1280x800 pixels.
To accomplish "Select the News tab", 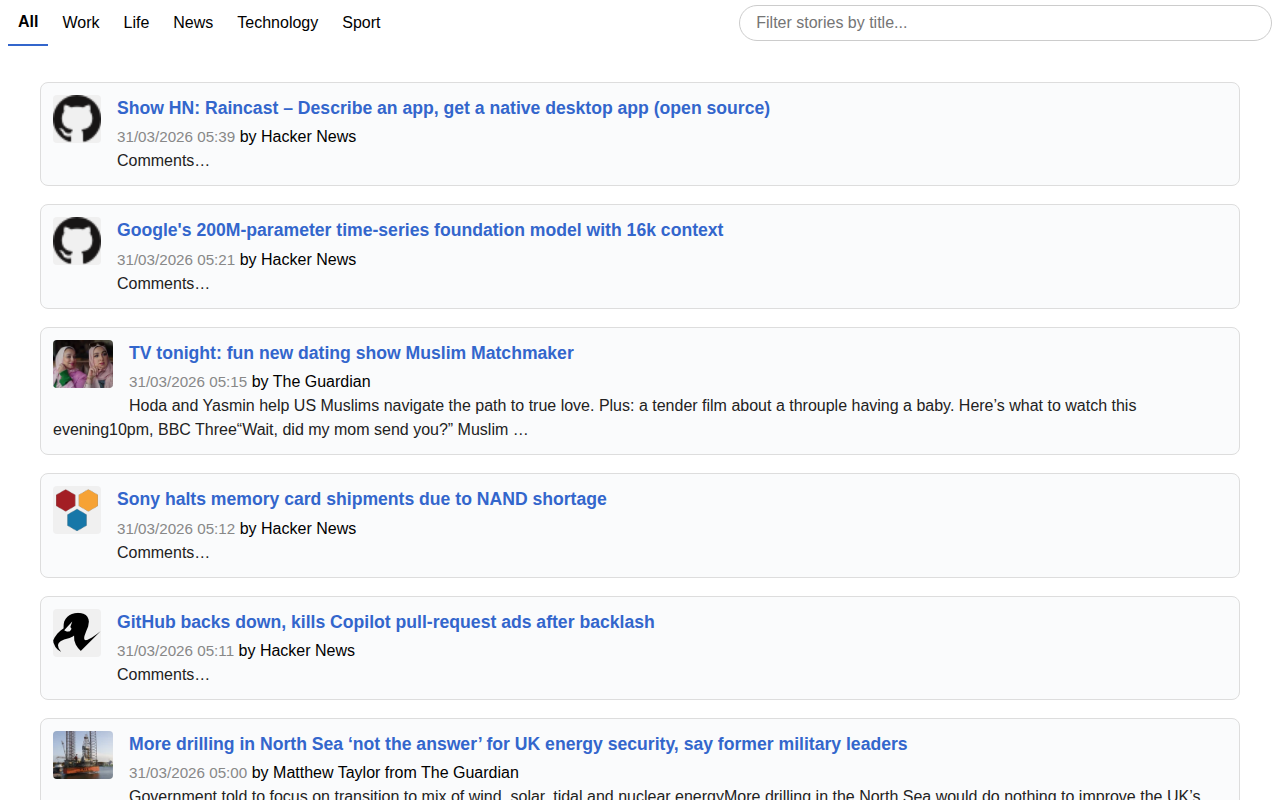I will (193, 22).
